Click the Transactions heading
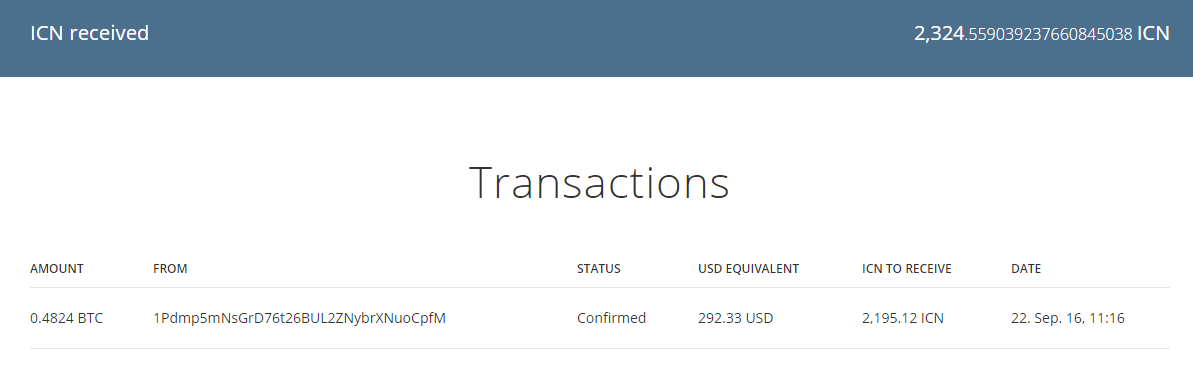Viewport: 1193px width, 369px height. (x=599, y=183)
